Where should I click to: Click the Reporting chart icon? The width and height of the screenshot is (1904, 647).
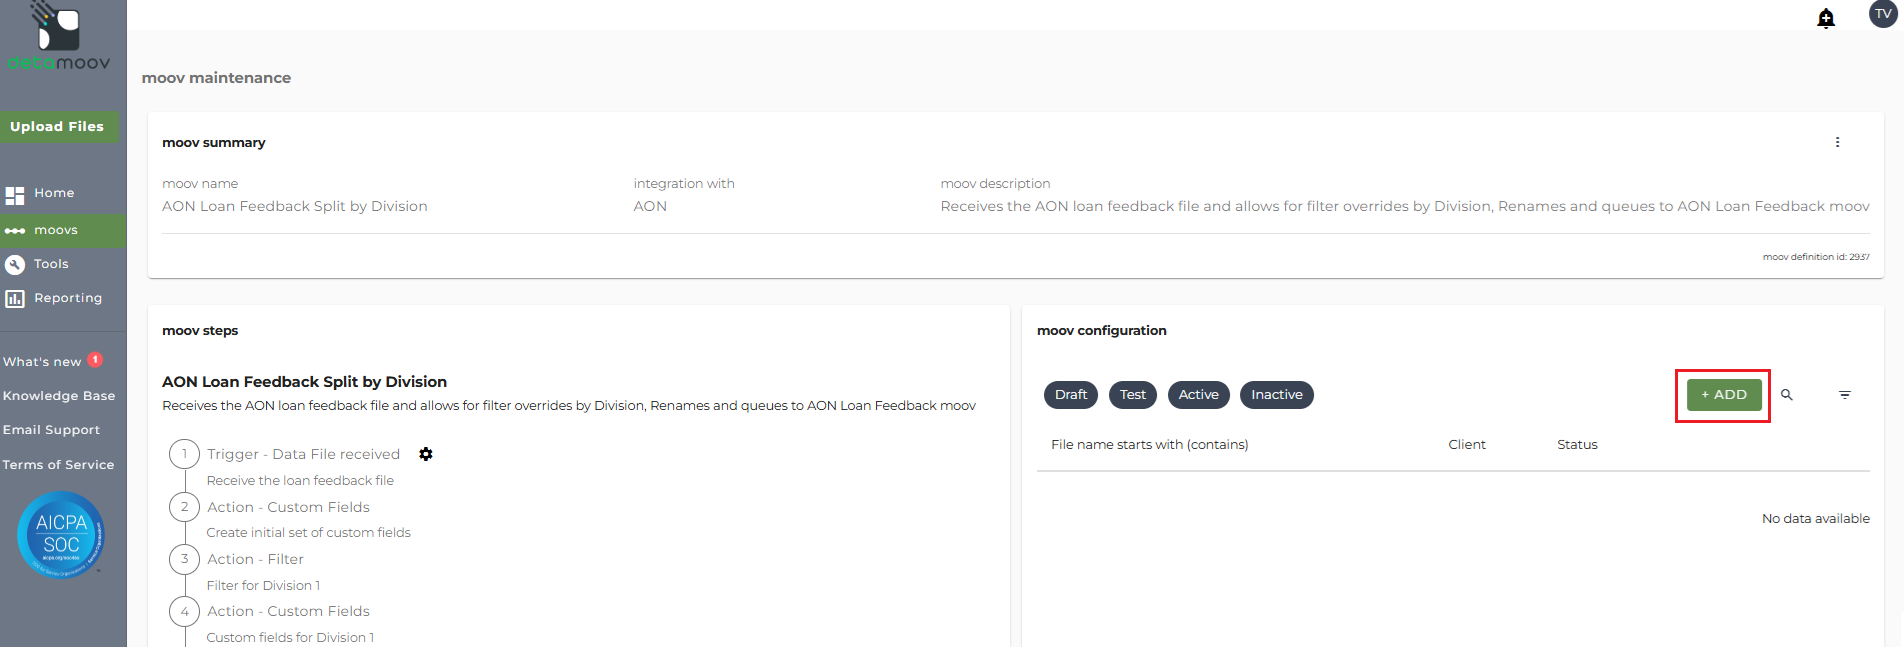tap(15, 299)
